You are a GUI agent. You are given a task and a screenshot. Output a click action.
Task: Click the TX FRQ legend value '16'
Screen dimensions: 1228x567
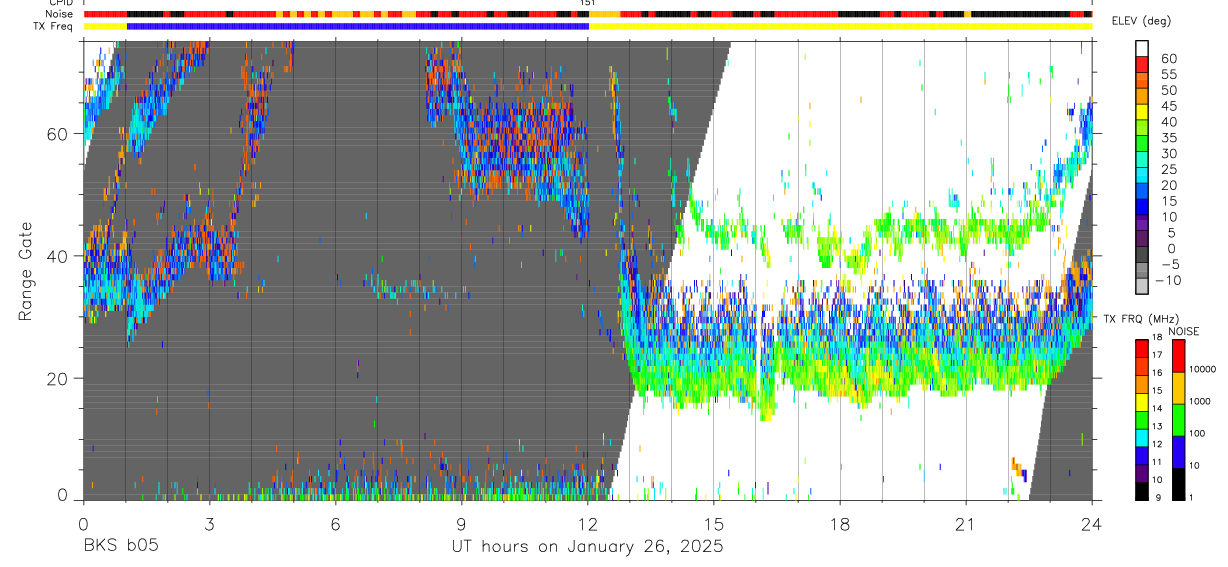1158,373
